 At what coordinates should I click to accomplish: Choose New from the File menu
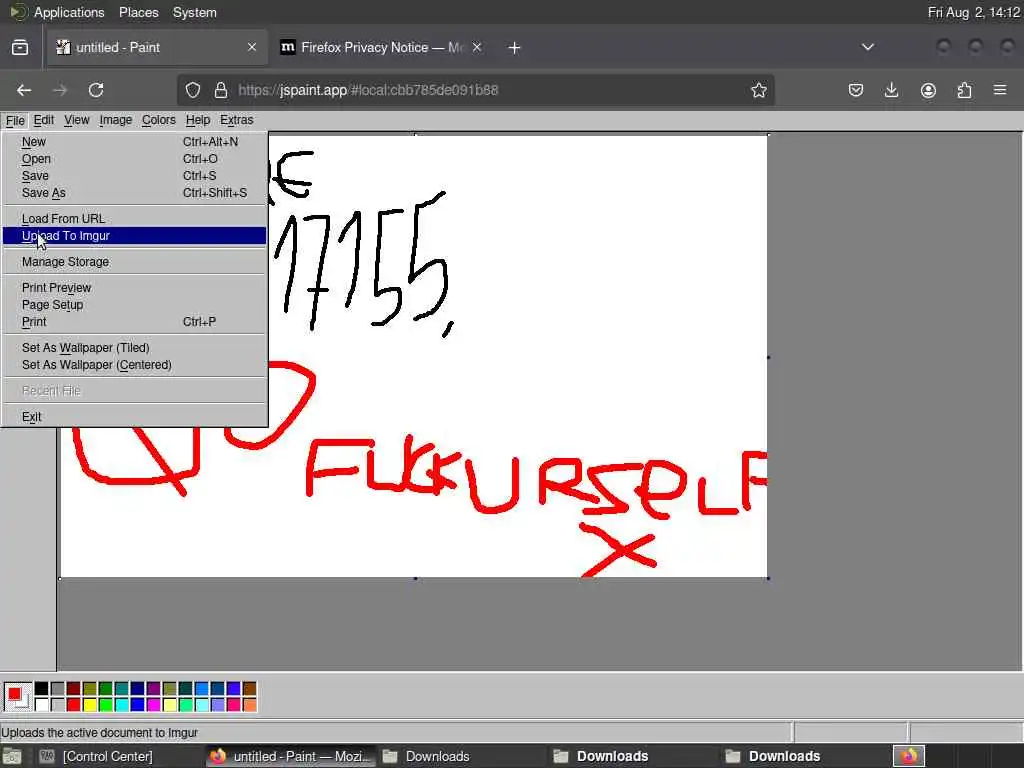tap(134, 142)
